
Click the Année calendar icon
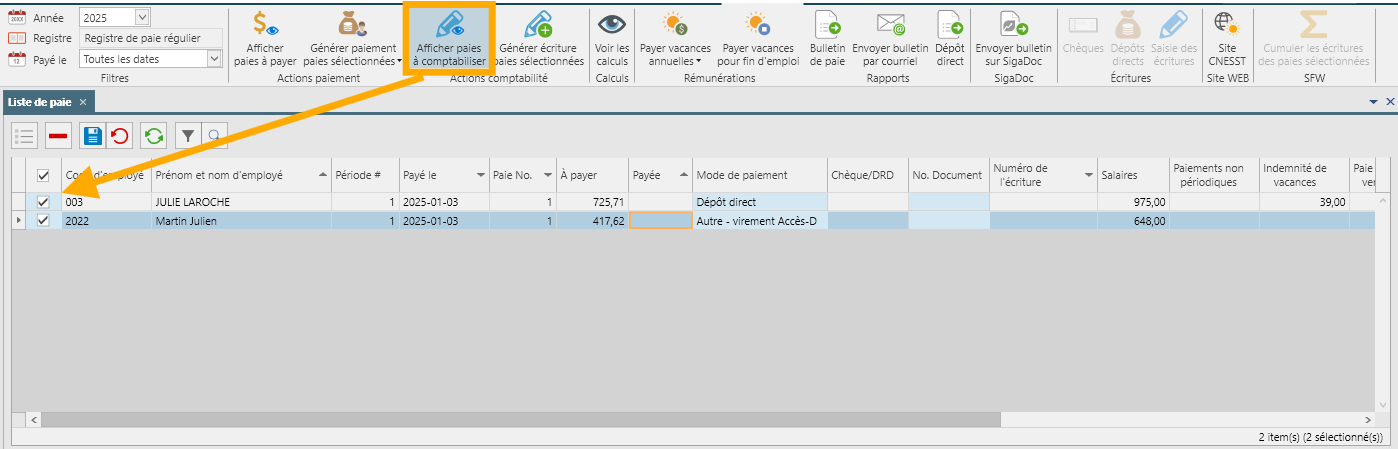coord(17,17)
